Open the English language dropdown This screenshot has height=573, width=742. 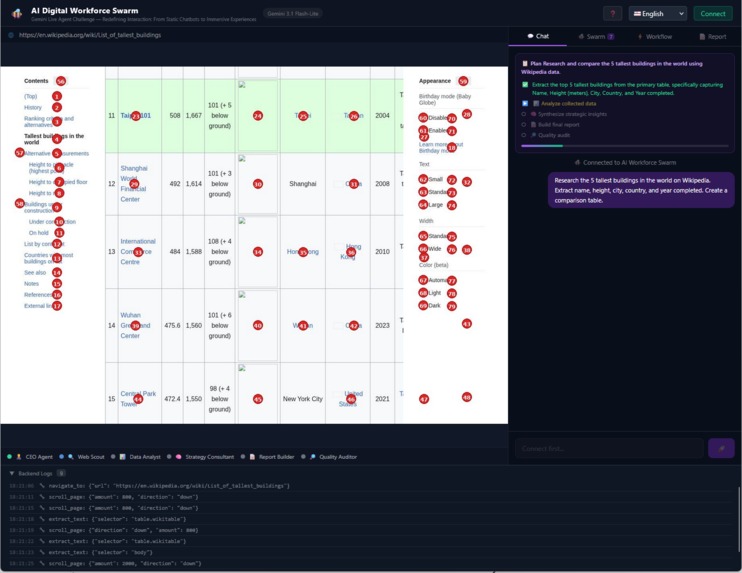658,14
